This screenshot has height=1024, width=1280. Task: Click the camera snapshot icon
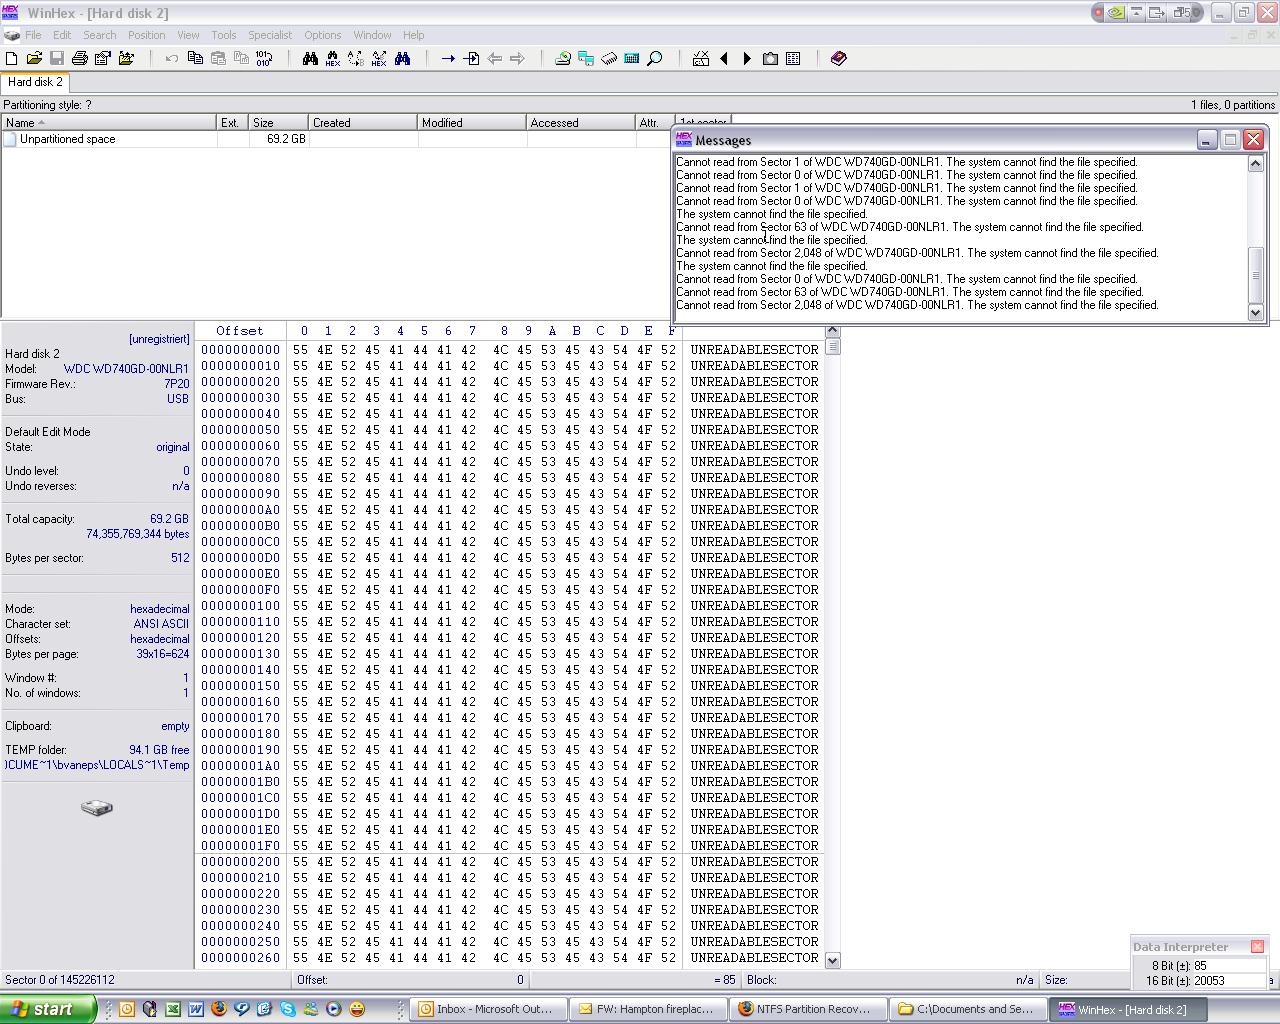pyautogui.click(x=770, y=59)
